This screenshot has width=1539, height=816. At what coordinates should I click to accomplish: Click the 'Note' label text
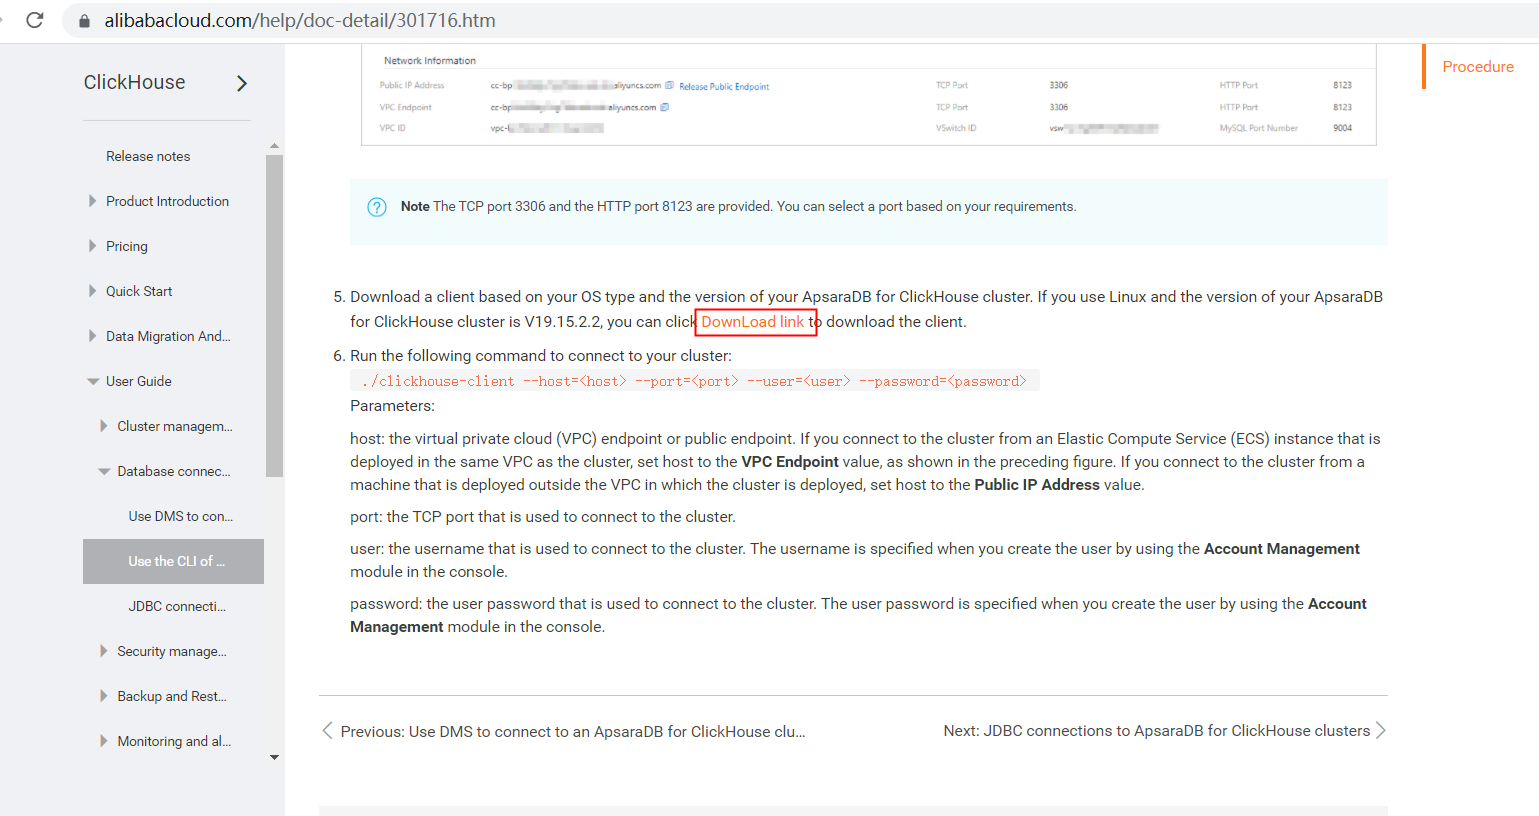coord(415,207)
